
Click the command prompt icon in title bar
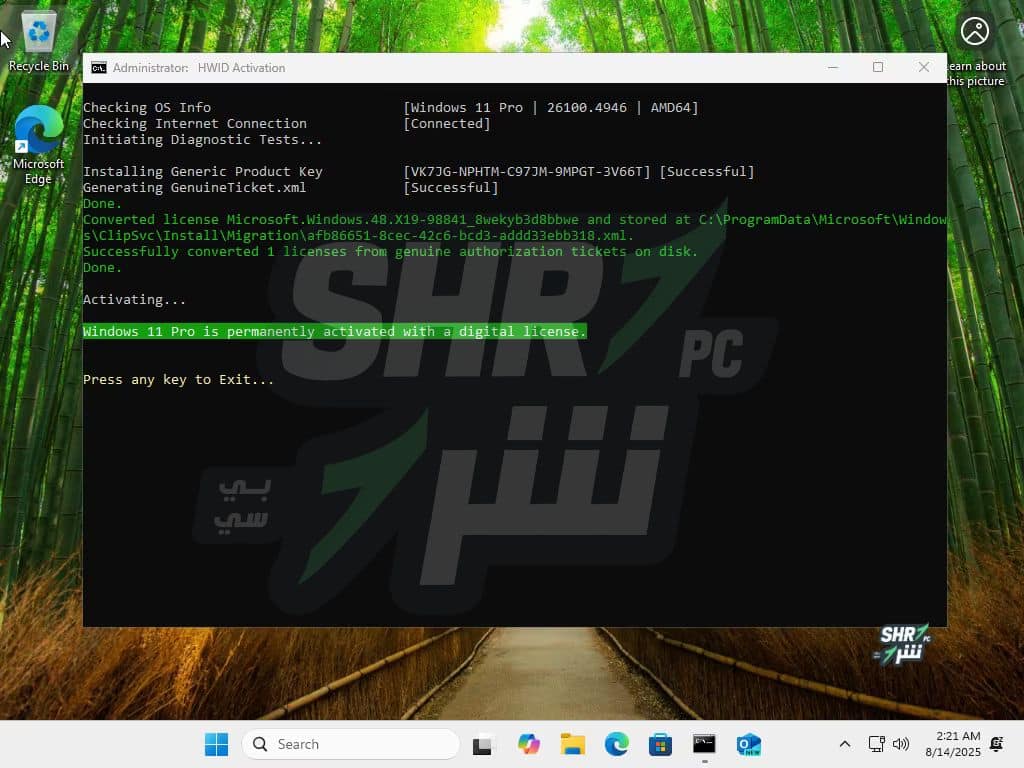[99, 68]
